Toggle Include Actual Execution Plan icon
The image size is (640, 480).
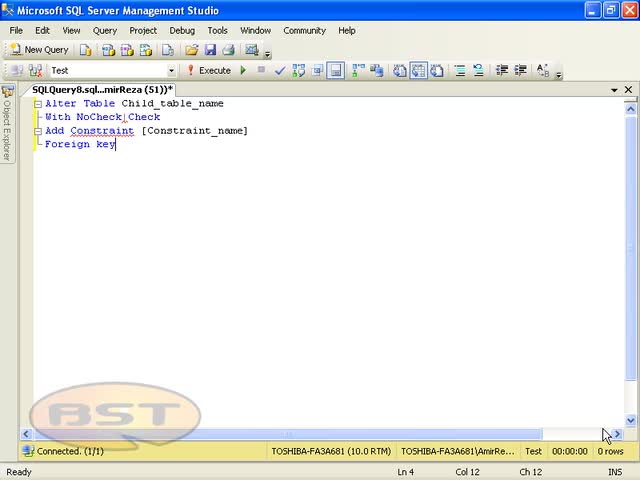pyautogui.click(x=358, y=71)
